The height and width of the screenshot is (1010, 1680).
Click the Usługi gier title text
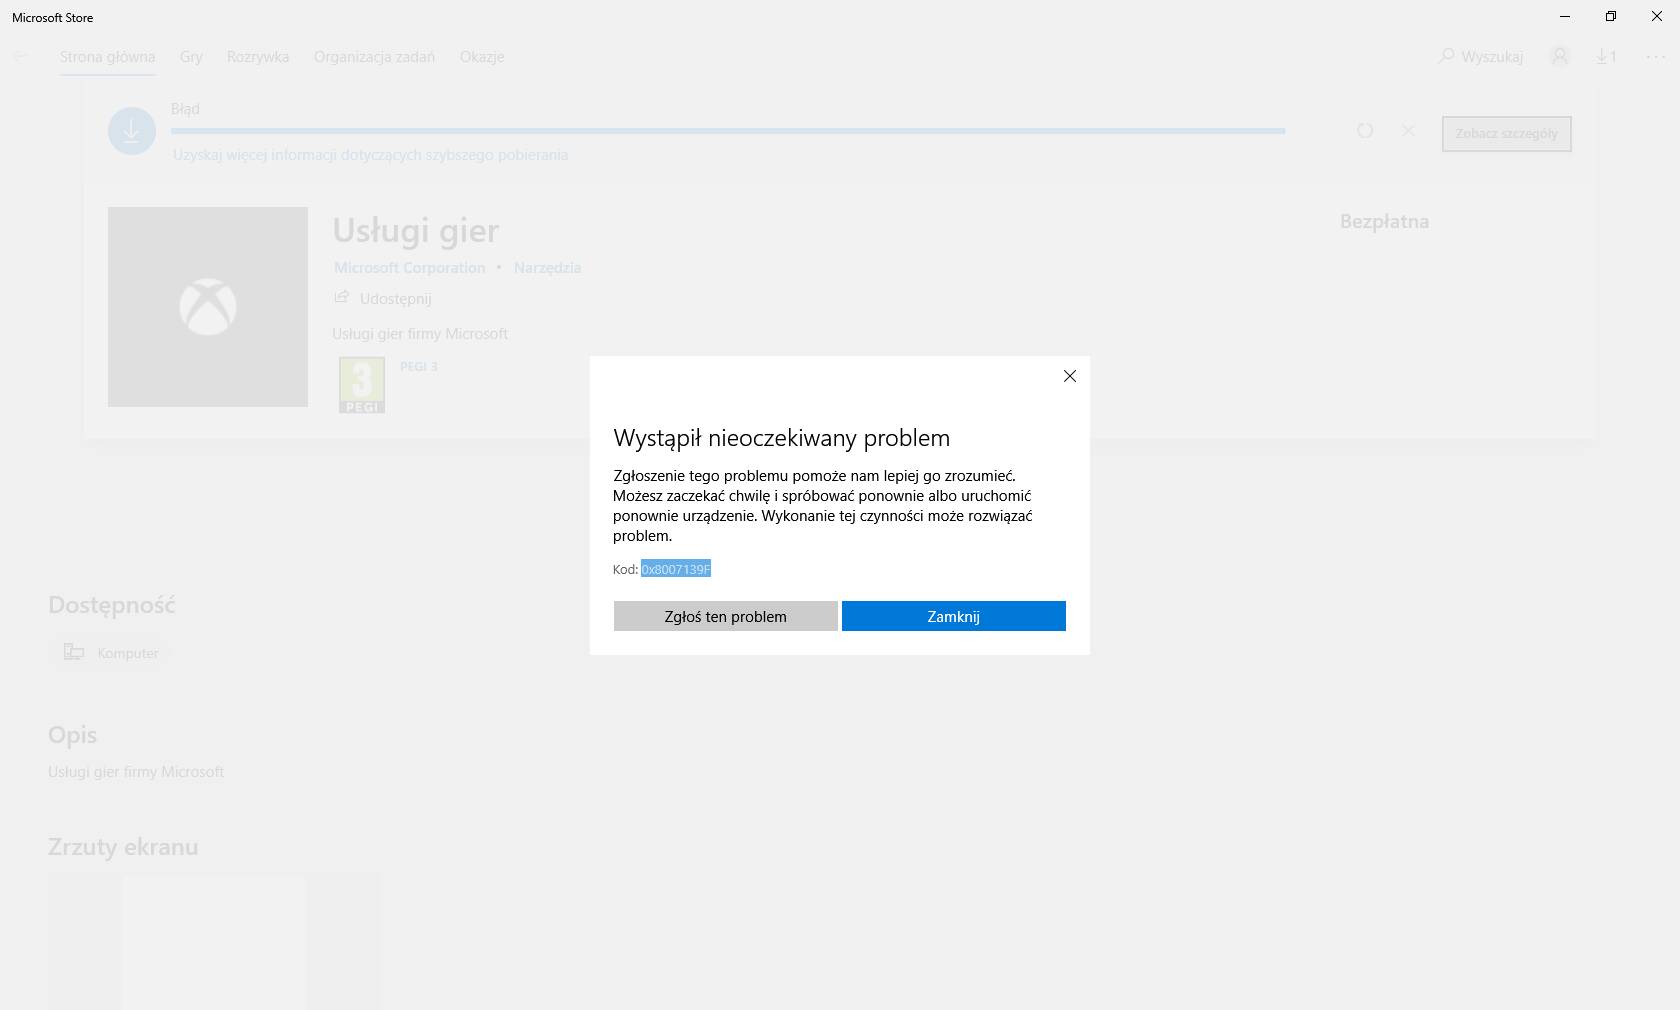[416, 230]
